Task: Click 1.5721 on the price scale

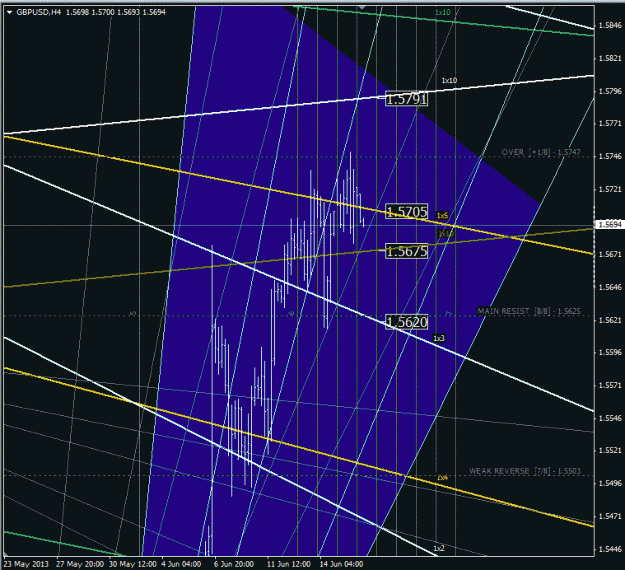Action: coord(610,189)
